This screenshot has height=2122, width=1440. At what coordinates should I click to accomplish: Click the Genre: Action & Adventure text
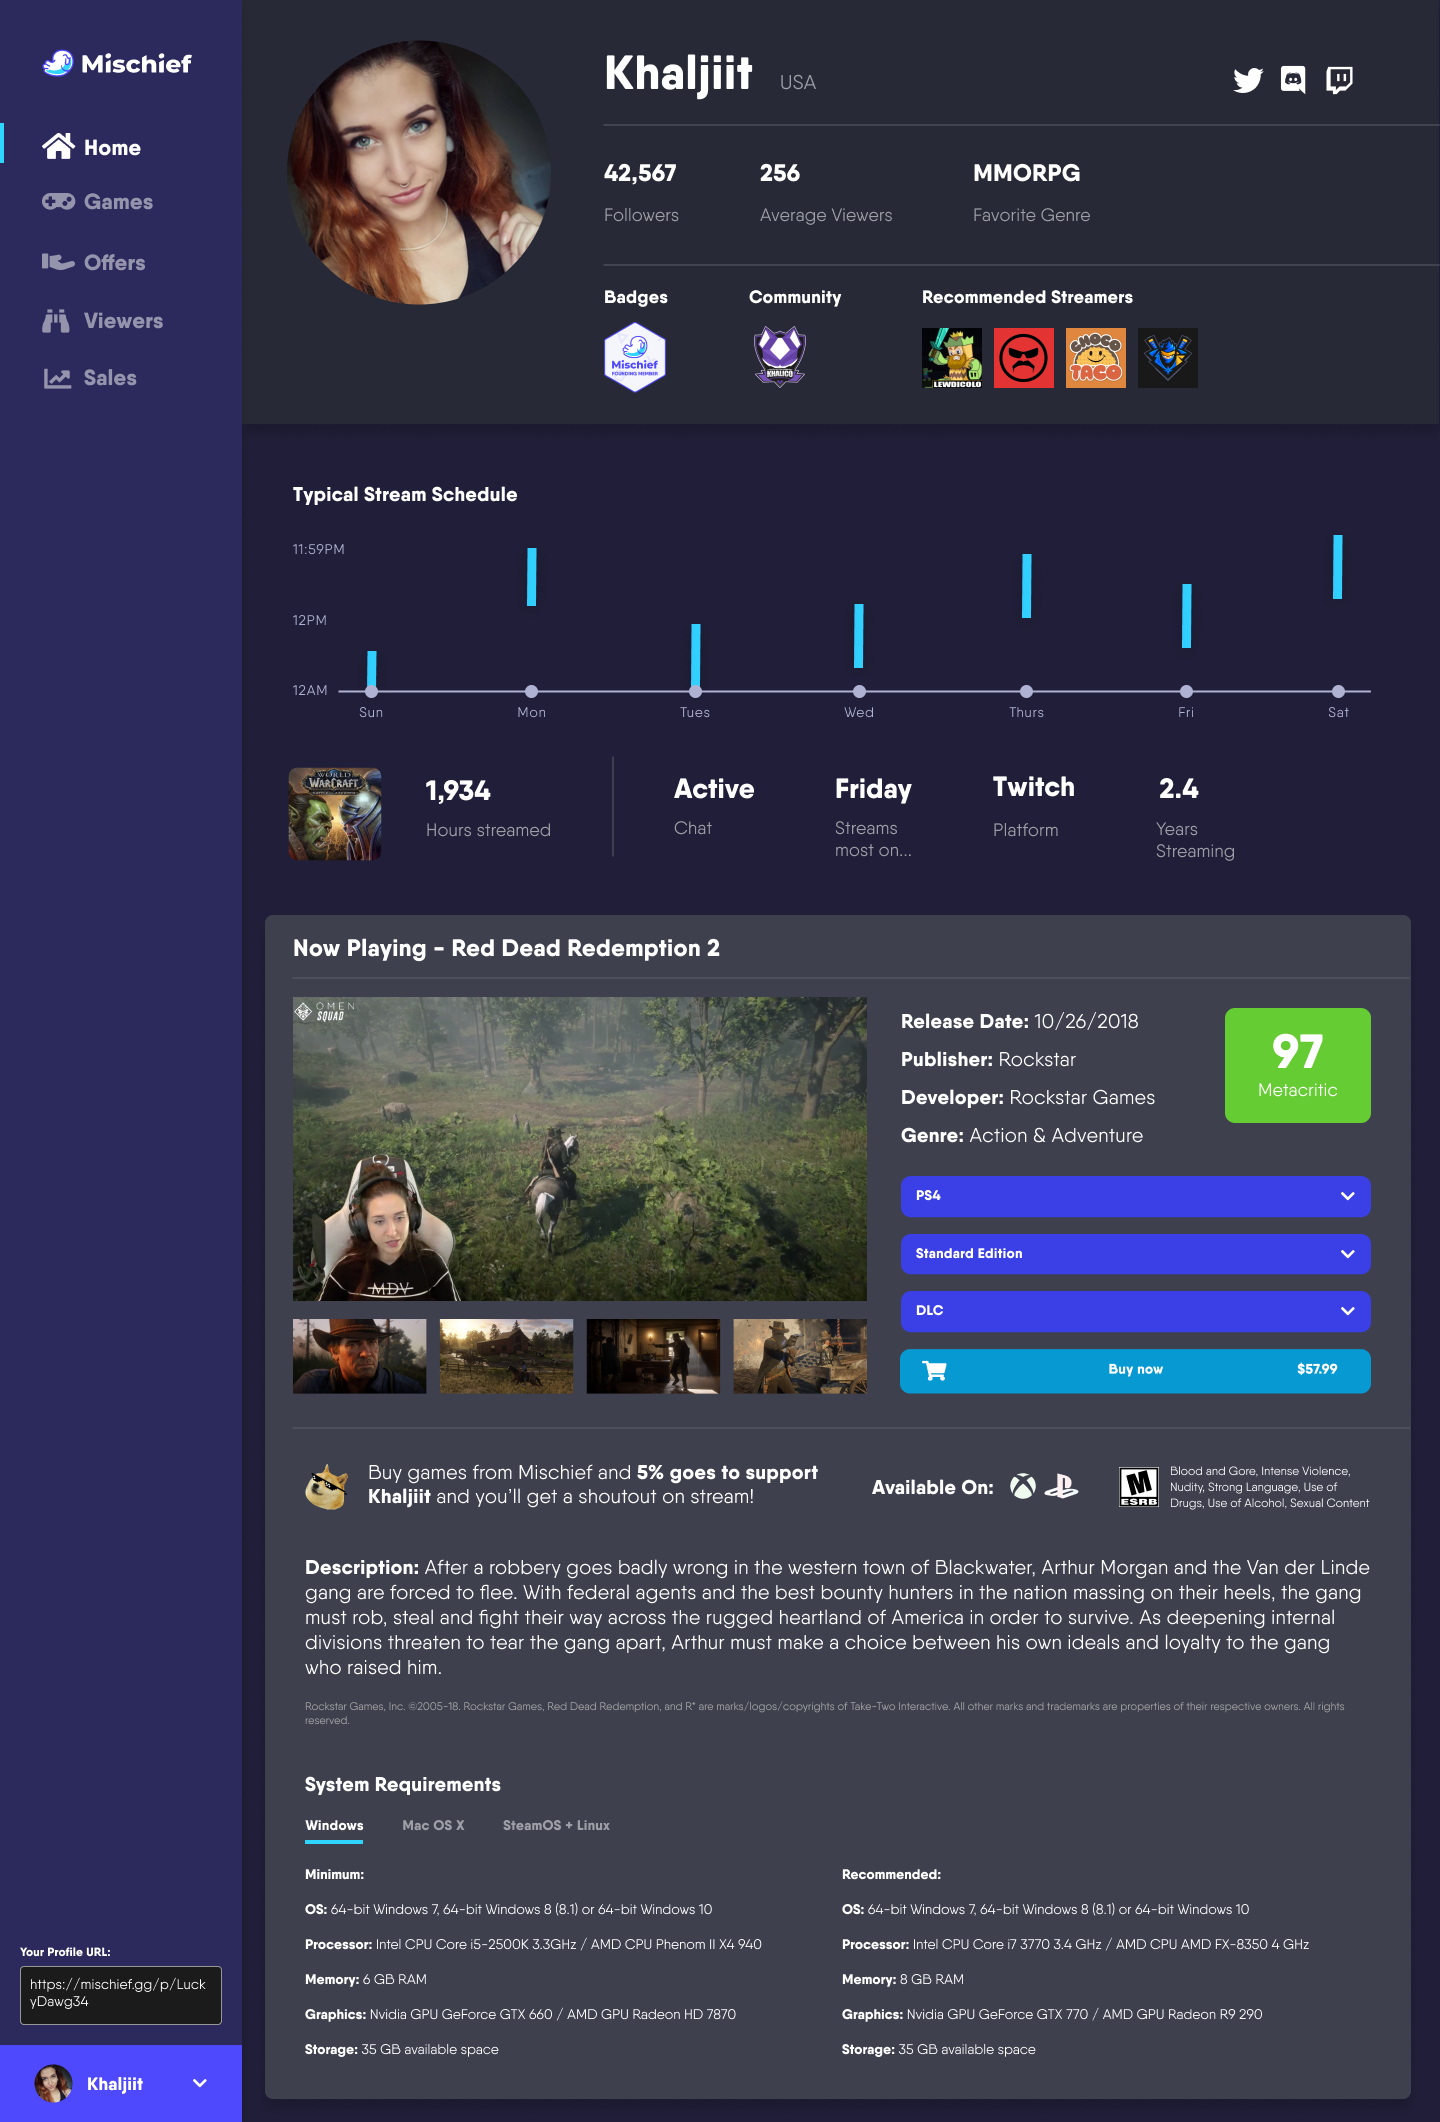[1022, 1136]
